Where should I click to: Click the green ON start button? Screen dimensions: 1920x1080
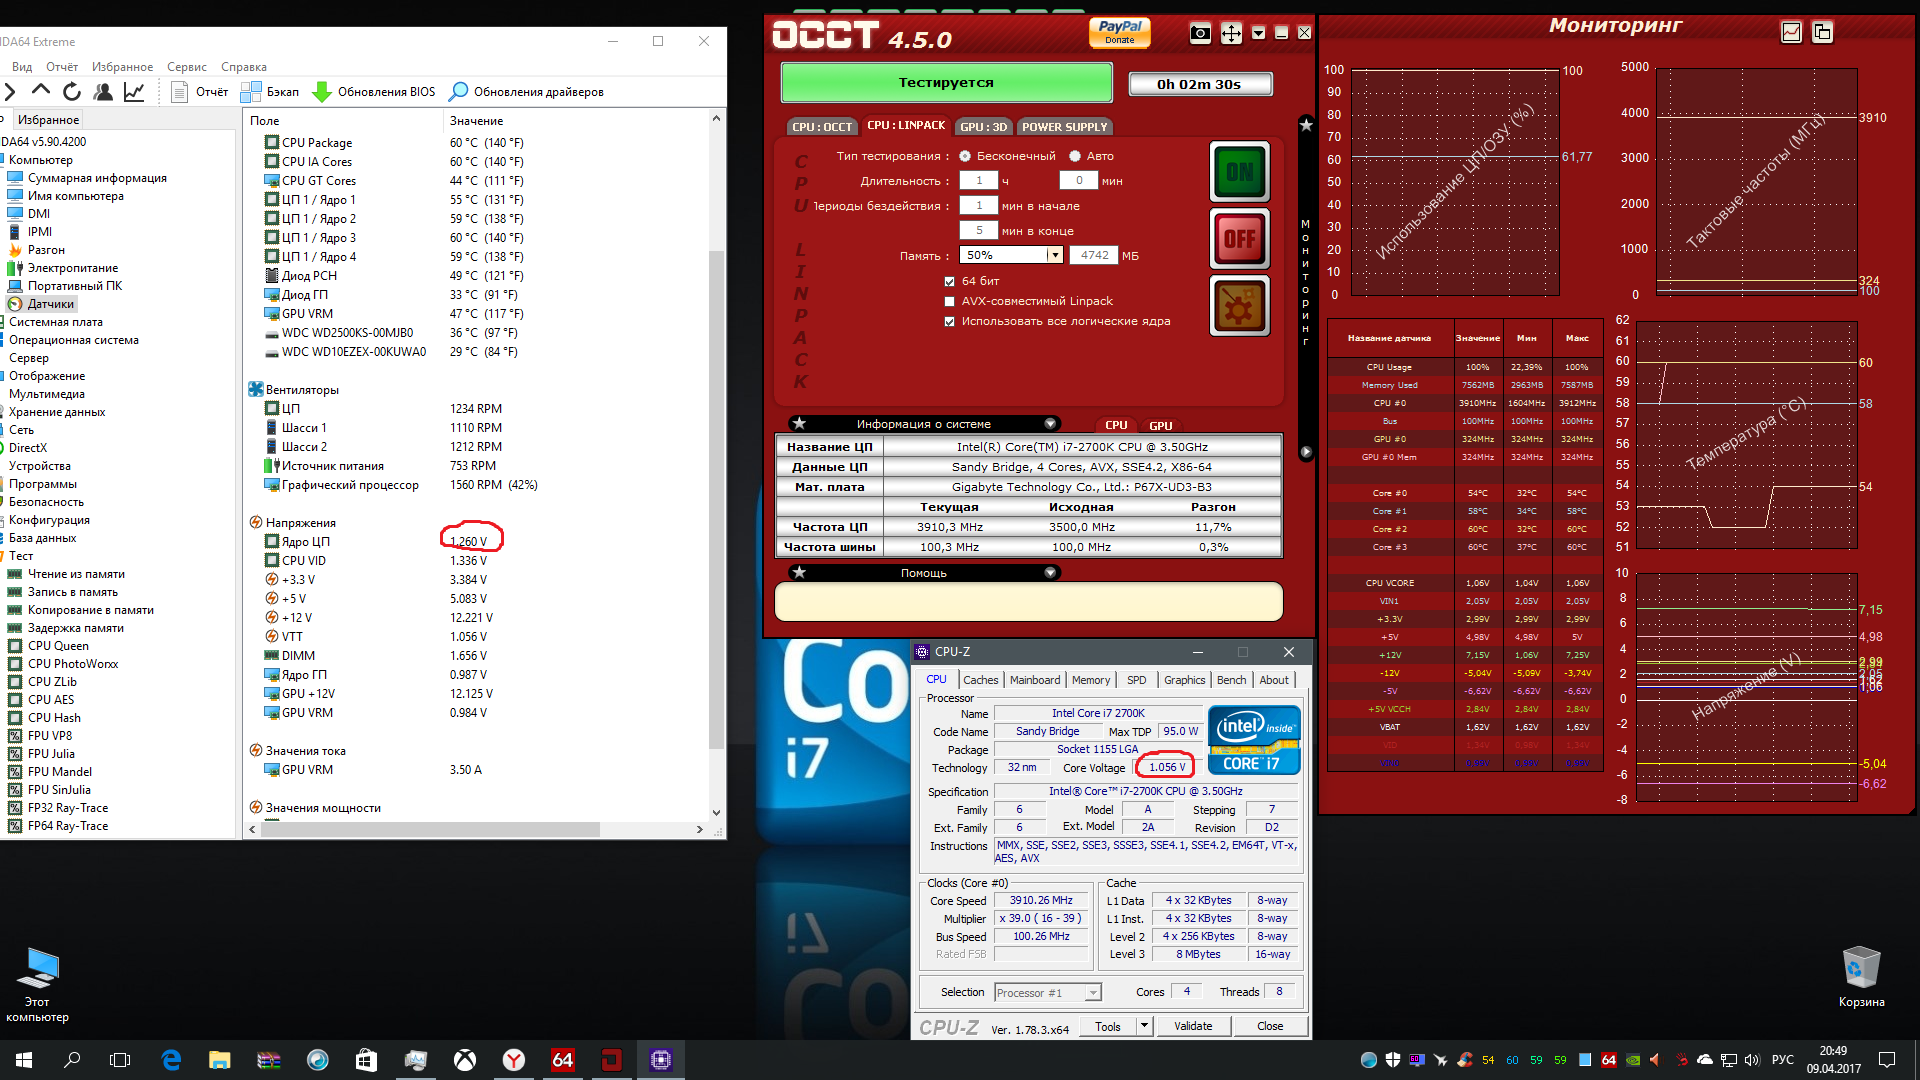point(1239,172)
